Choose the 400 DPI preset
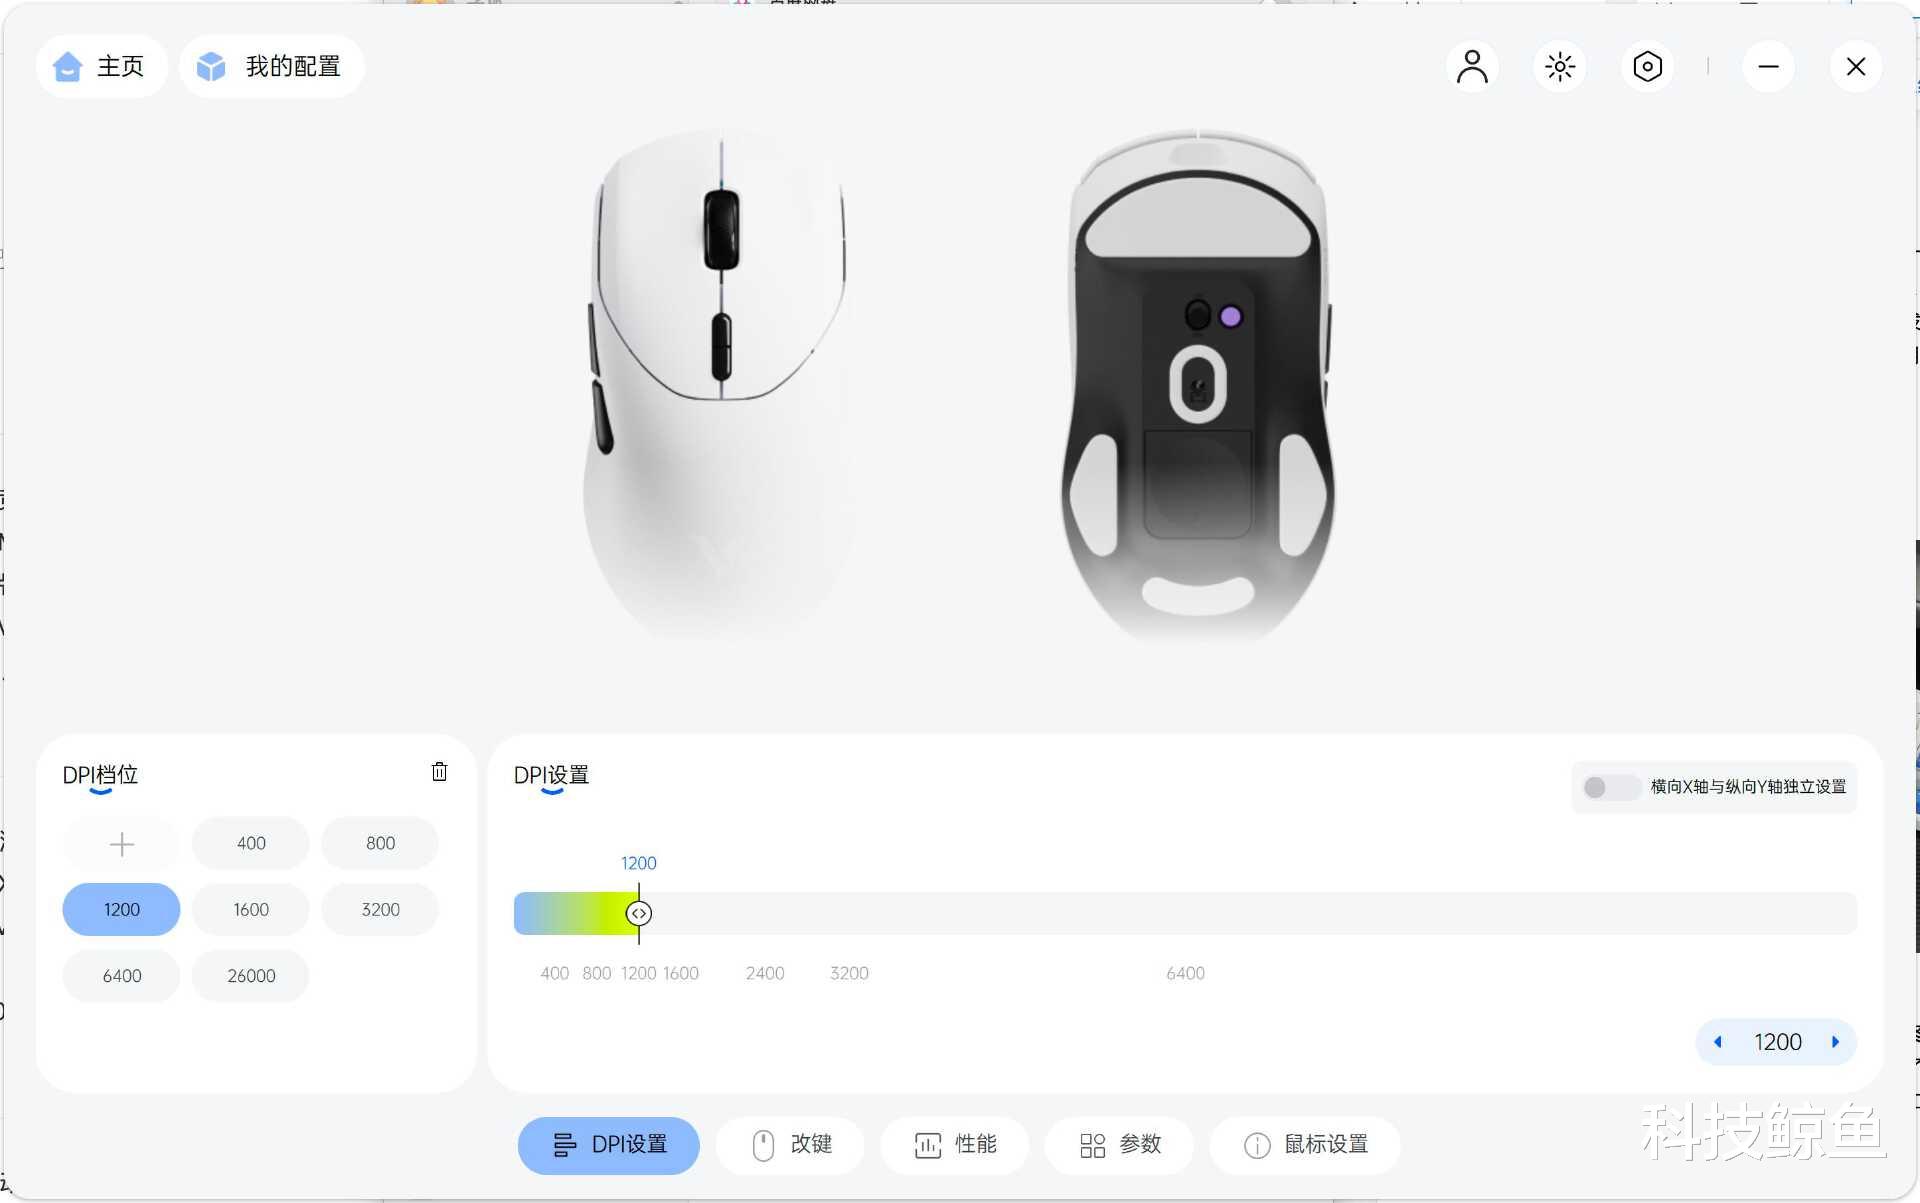This screenshot has height=1203, width=1920. coord(251,844)
